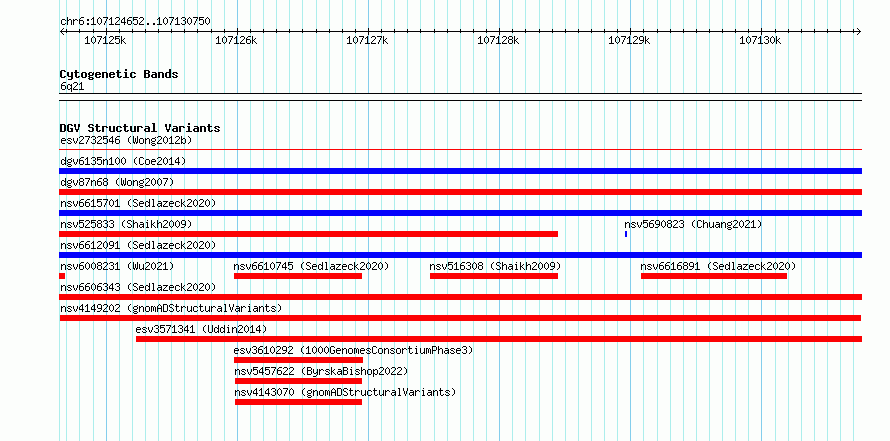The width and height of the screenshot is (890, 441).
Task: Click the red bar under esv3571341
Action: click(499, 339)
